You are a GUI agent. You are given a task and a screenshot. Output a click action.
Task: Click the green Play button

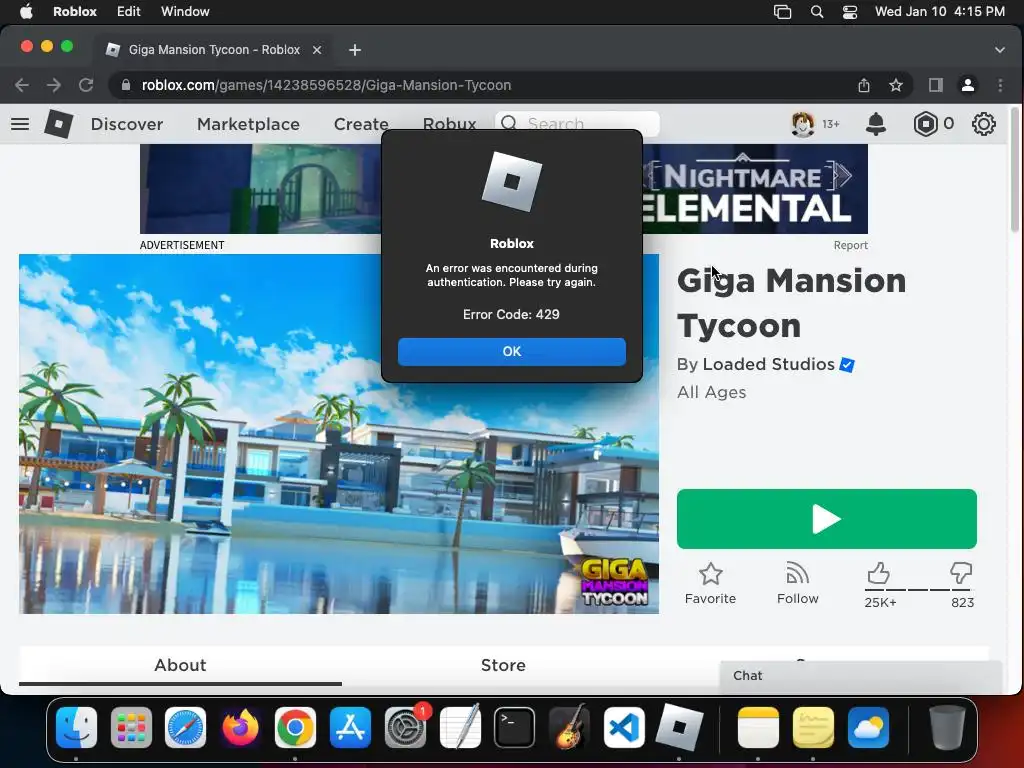coord(826,519)
